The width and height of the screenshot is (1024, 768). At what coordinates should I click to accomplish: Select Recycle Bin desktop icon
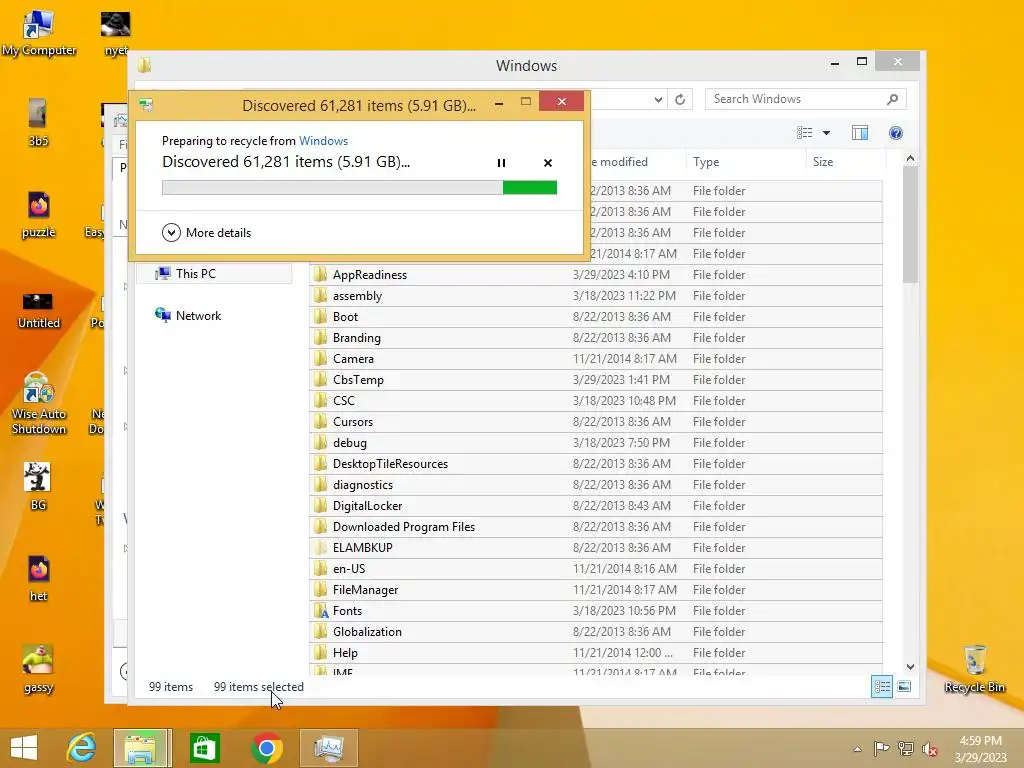[x=974, y=668]
